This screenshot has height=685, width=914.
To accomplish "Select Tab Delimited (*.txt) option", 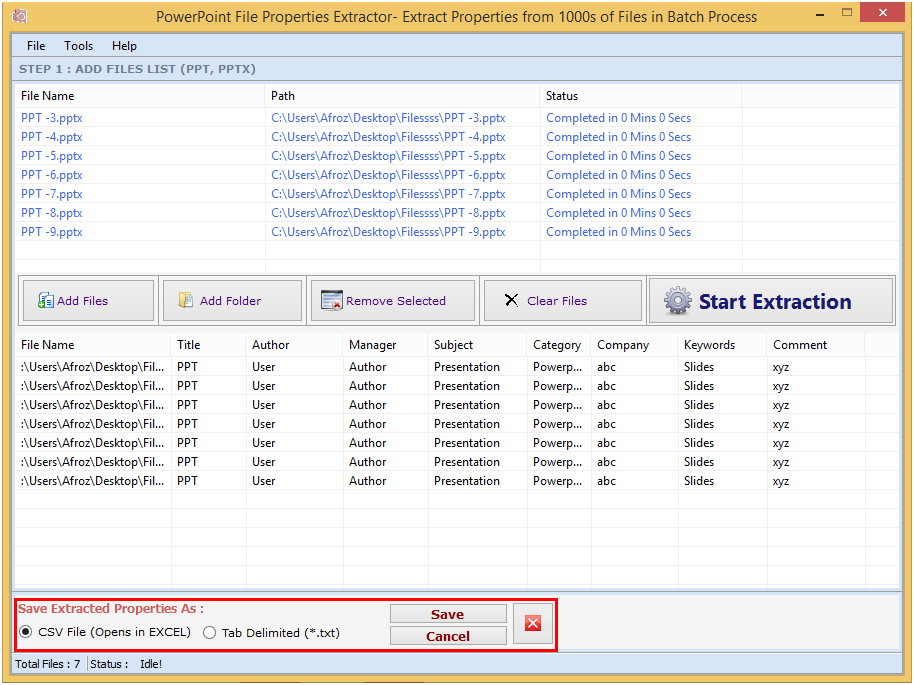I will pyautogui.click(x=272, y=633).
